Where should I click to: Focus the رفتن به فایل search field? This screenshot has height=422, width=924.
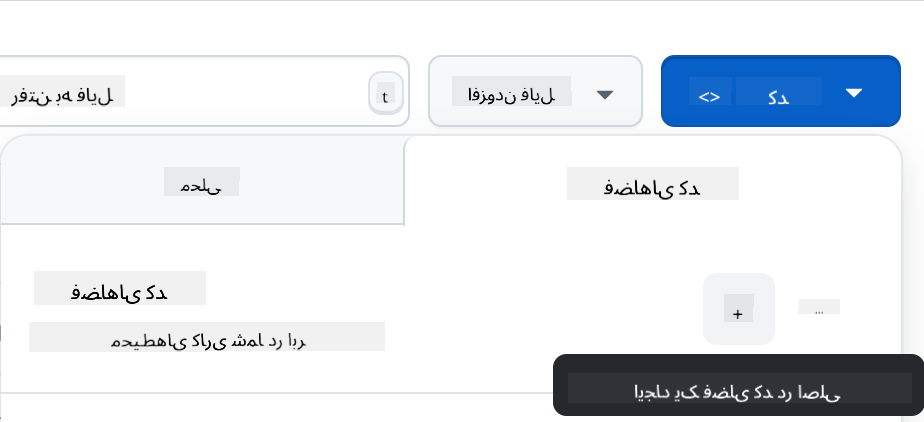[180, 94]
